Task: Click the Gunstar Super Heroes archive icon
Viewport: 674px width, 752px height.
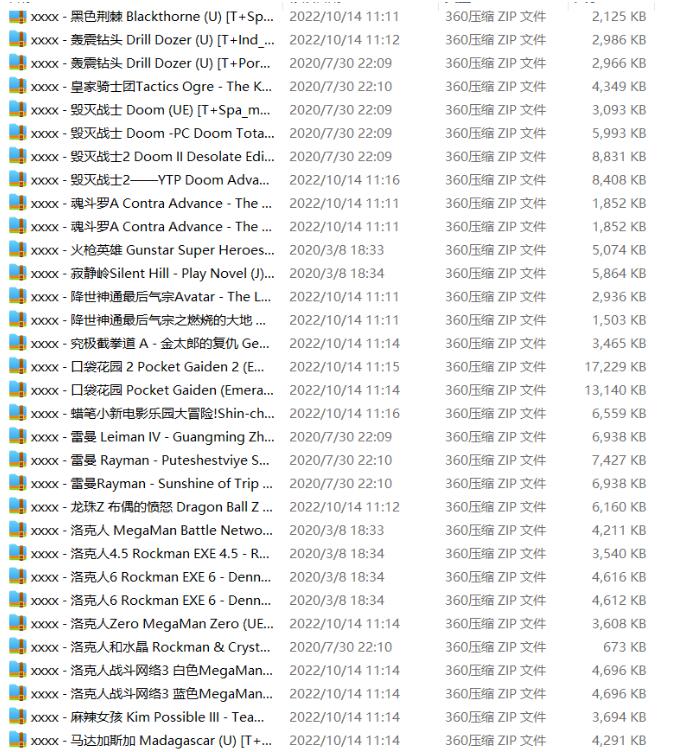Action: coord(18,250)
